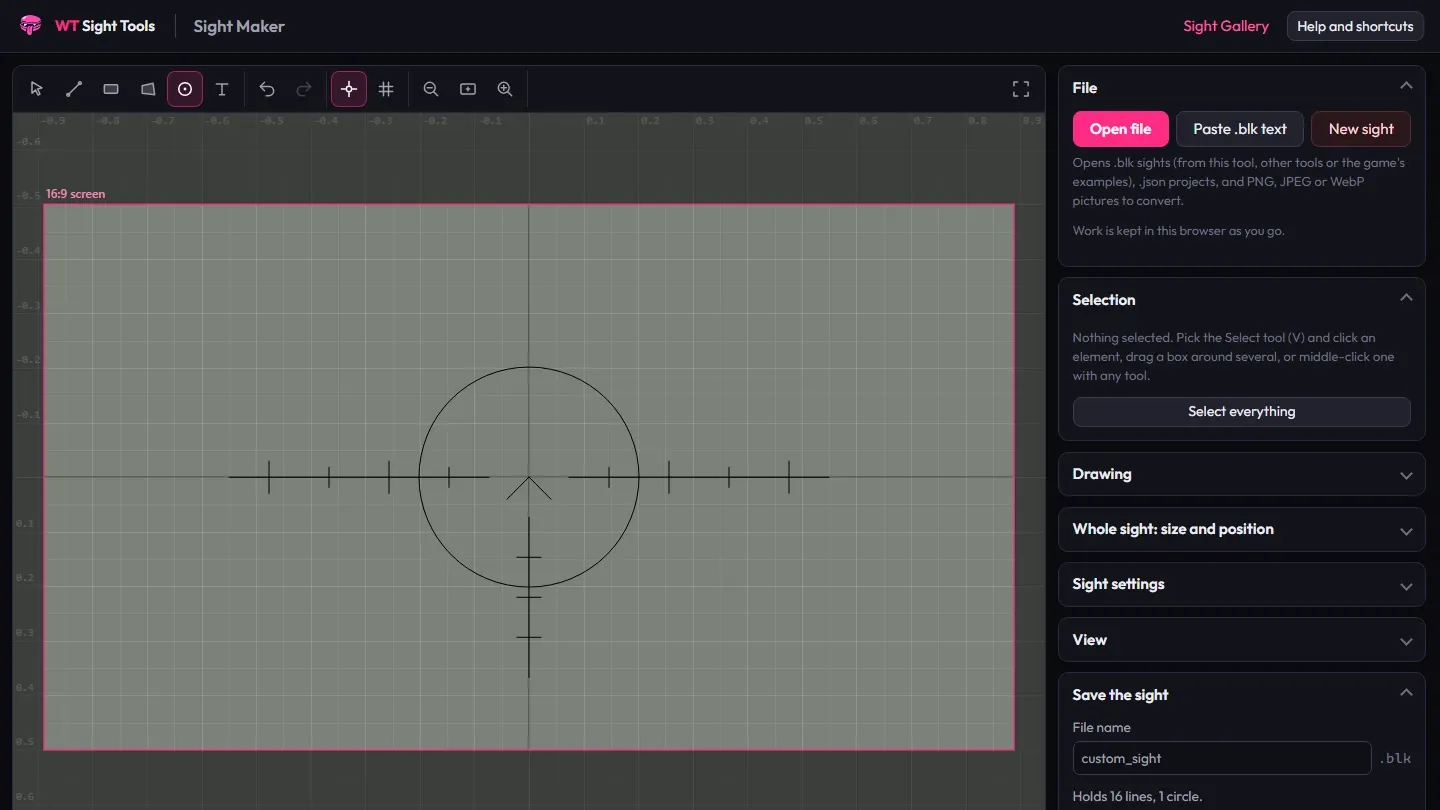Collapse the Selection panel
This screenshot has width=1440, height=810.
point(1406,299)
